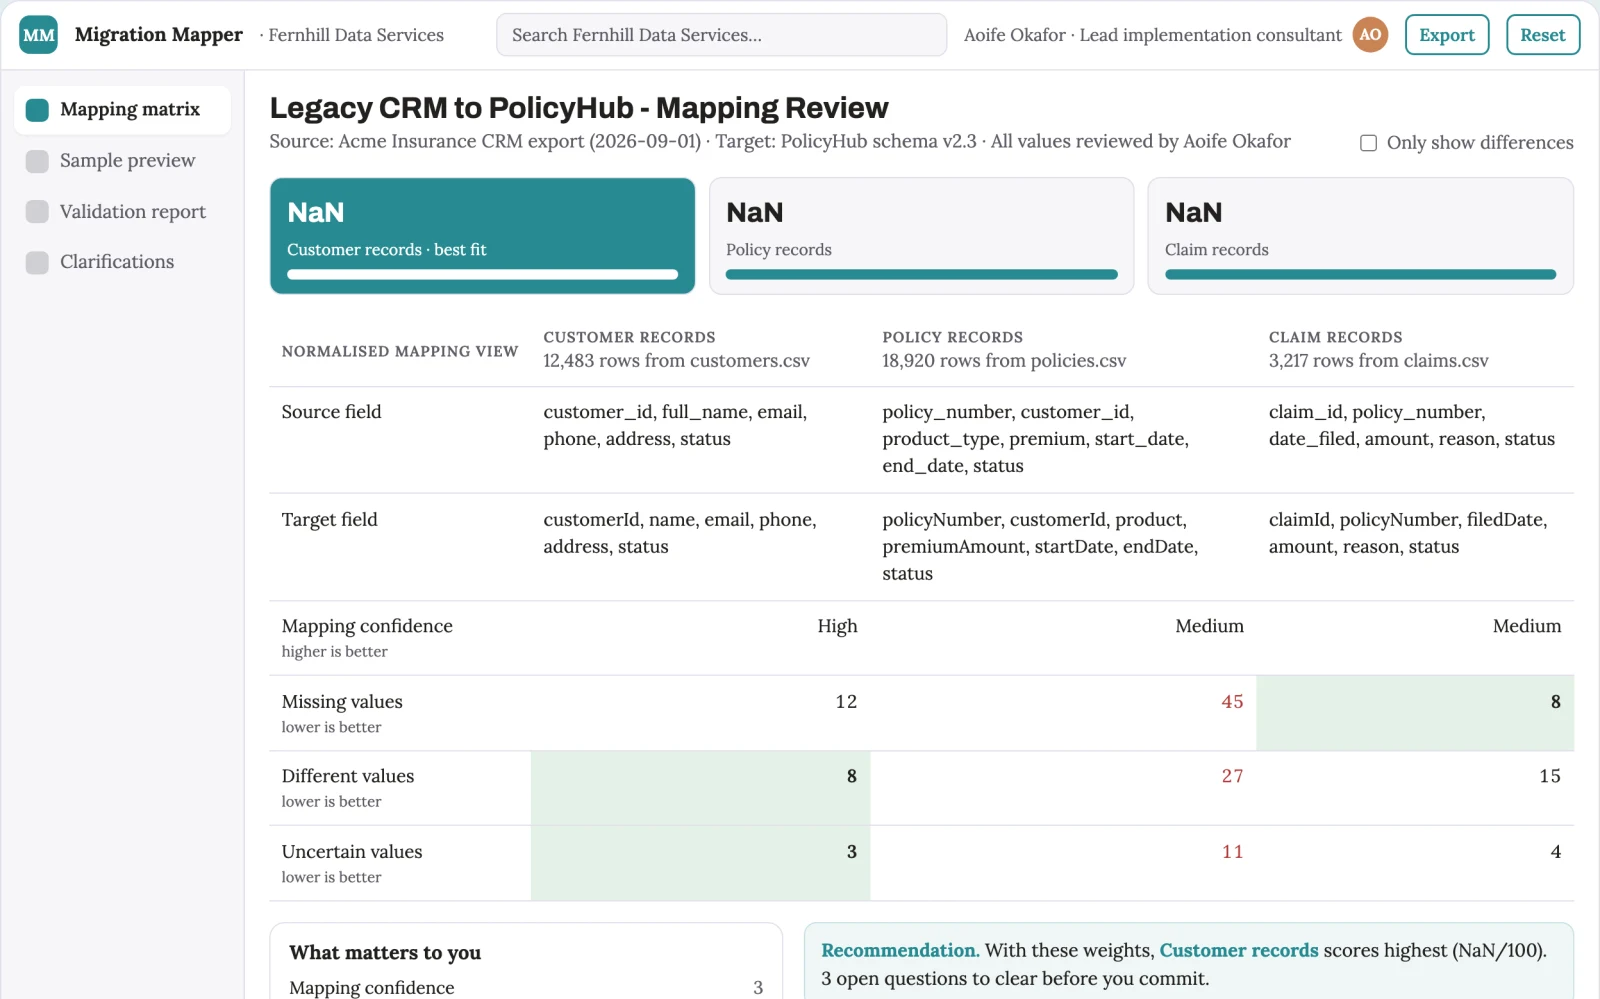This screenshot has height=999, width=1600.
Task: Click uncertain values cell showing 11
Action: (x=1063, y=863)
